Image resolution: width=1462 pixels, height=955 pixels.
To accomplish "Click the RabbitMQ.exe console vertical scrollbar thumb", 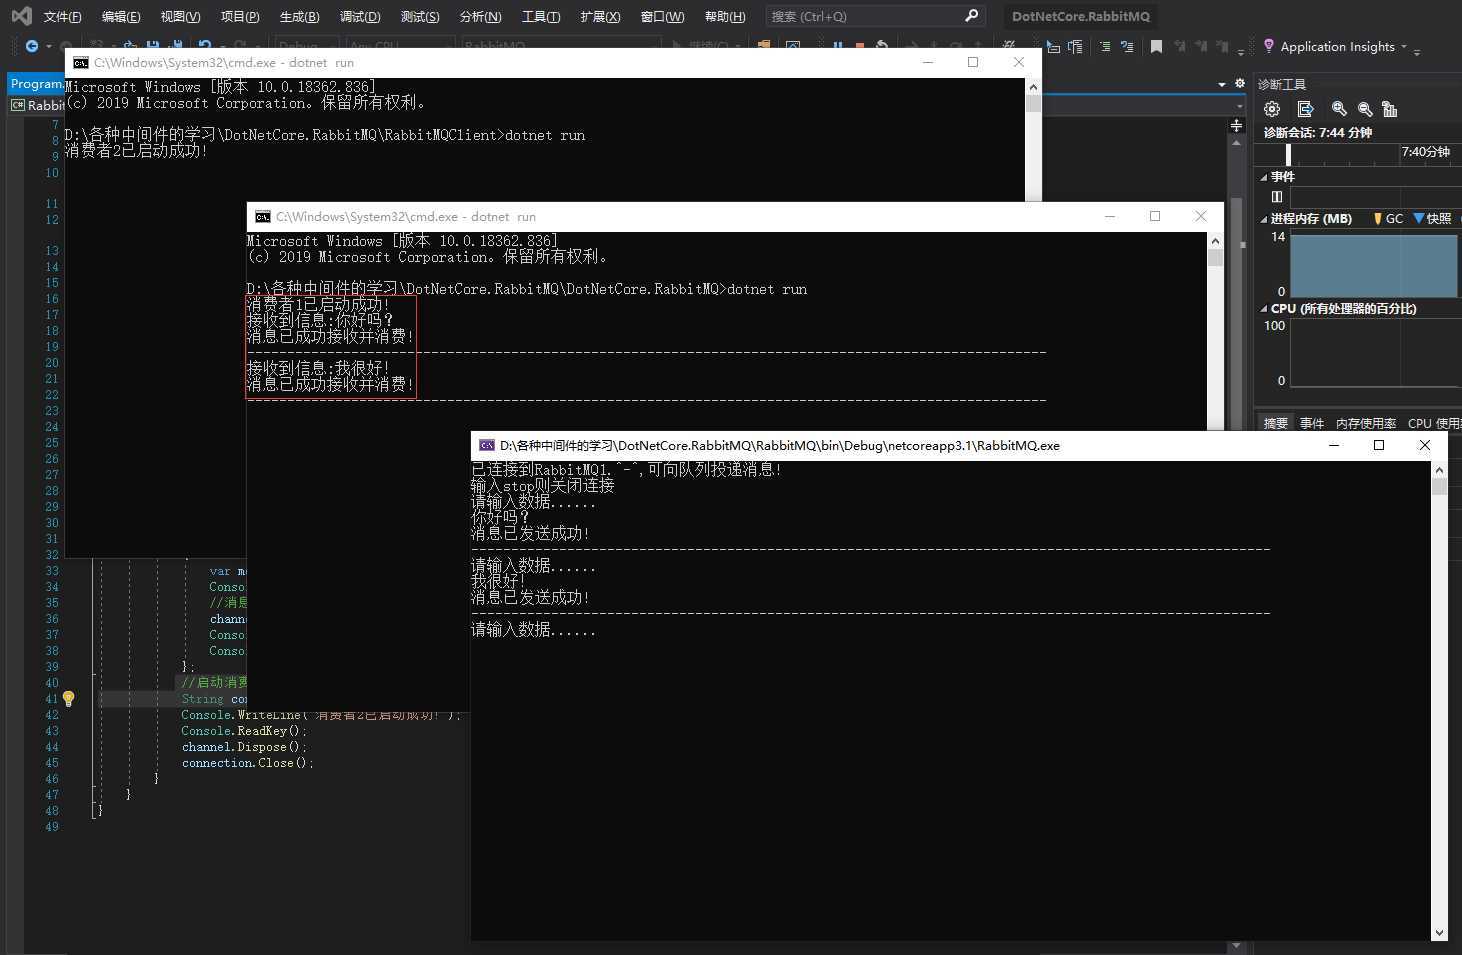I will coord(1439,487).
